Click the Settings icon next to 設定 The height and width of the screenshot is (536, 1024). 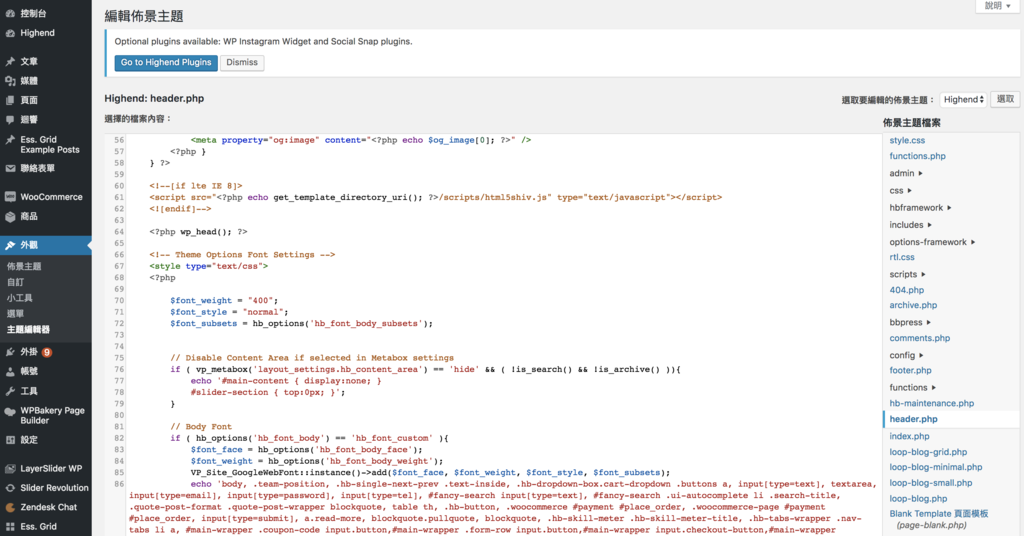pyautogui.click(x=10, y=440)
